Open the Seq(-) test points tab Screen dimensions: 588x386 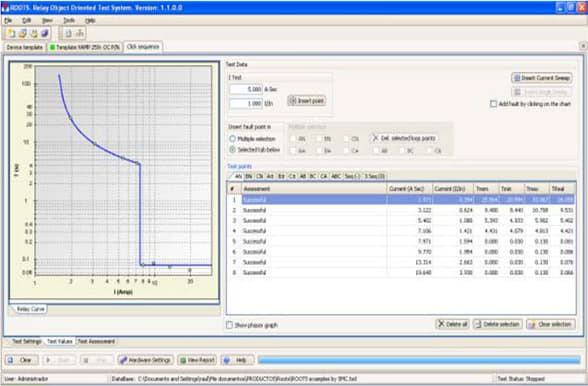[x=352, y=176]
